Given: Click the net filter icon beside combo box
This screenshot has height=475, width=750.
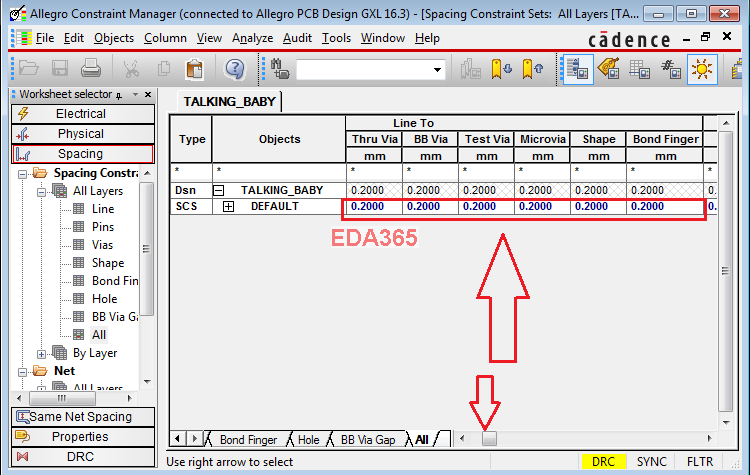Looking at the screenshot, I should coord(280,69).
